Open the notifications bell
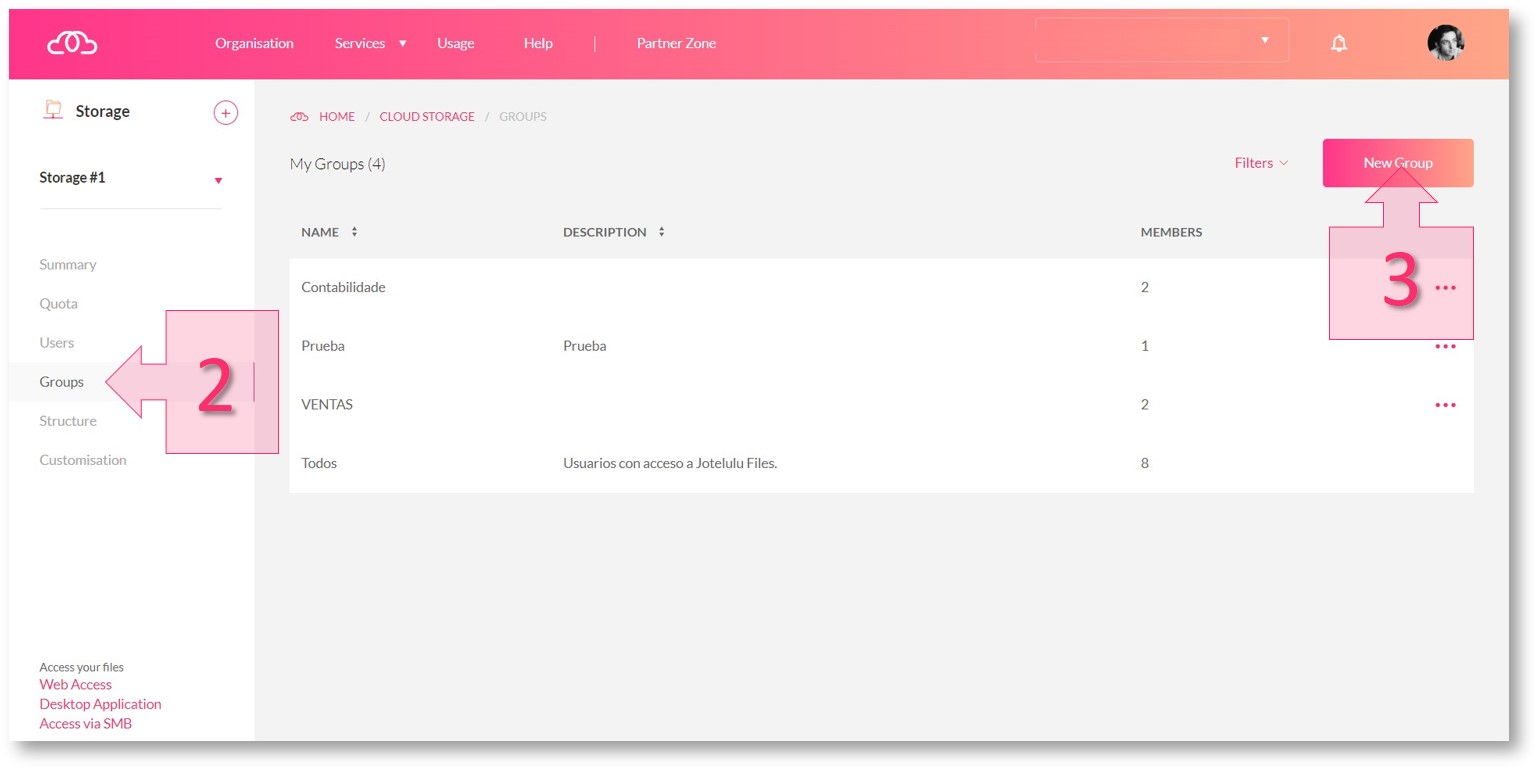 [1338, 43]
